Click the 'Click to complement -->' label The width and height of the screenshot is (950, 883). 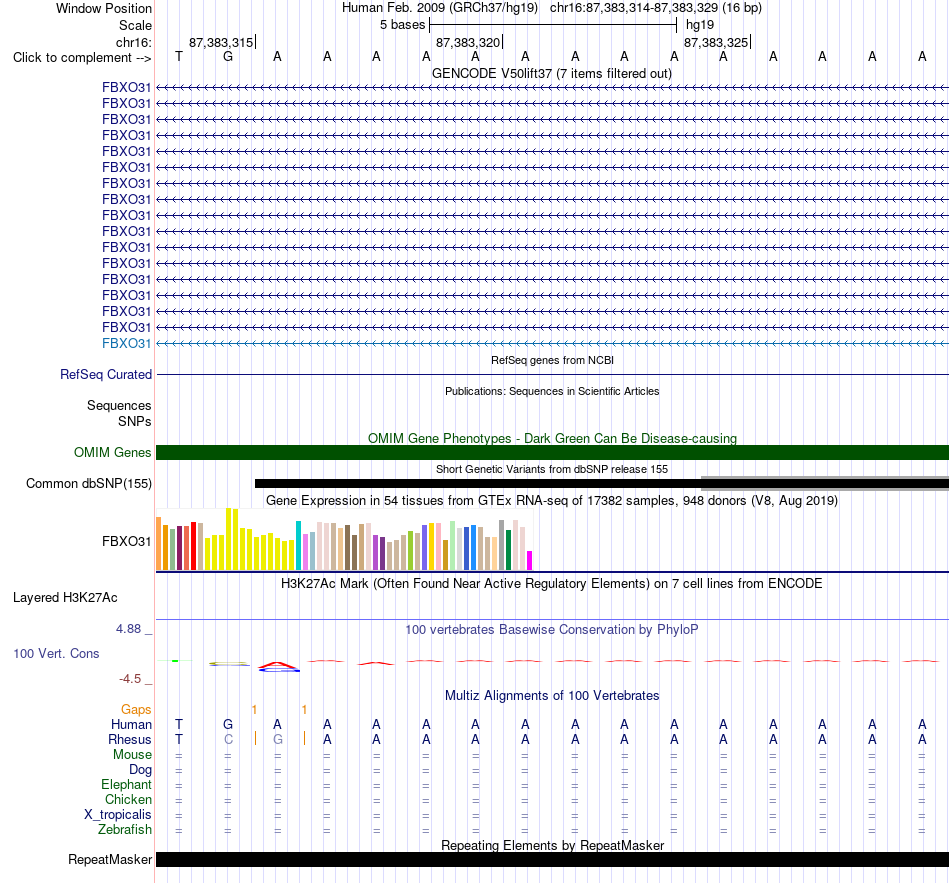[x=82, y=58]
